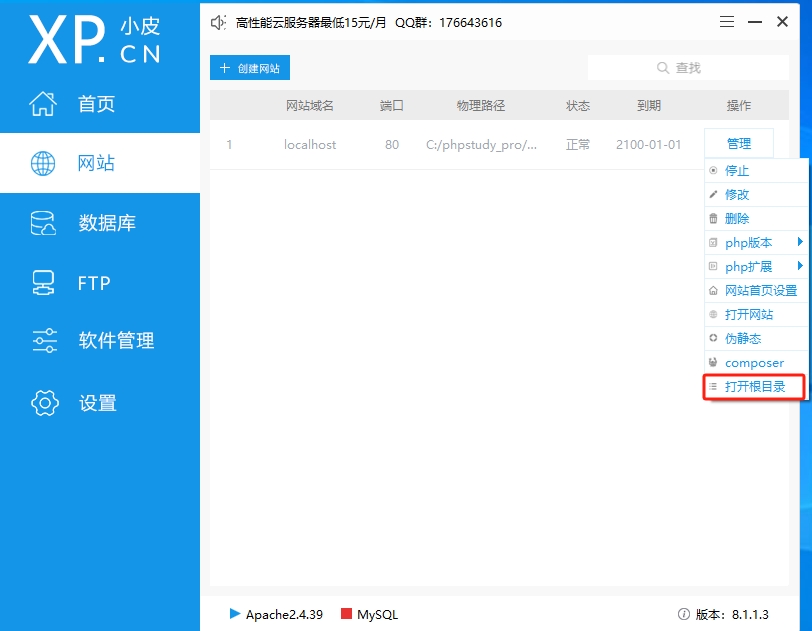The width and height of the screenshot is (812, 631).
Task: Open the php版本 menu entry
Action: [756, 242]
